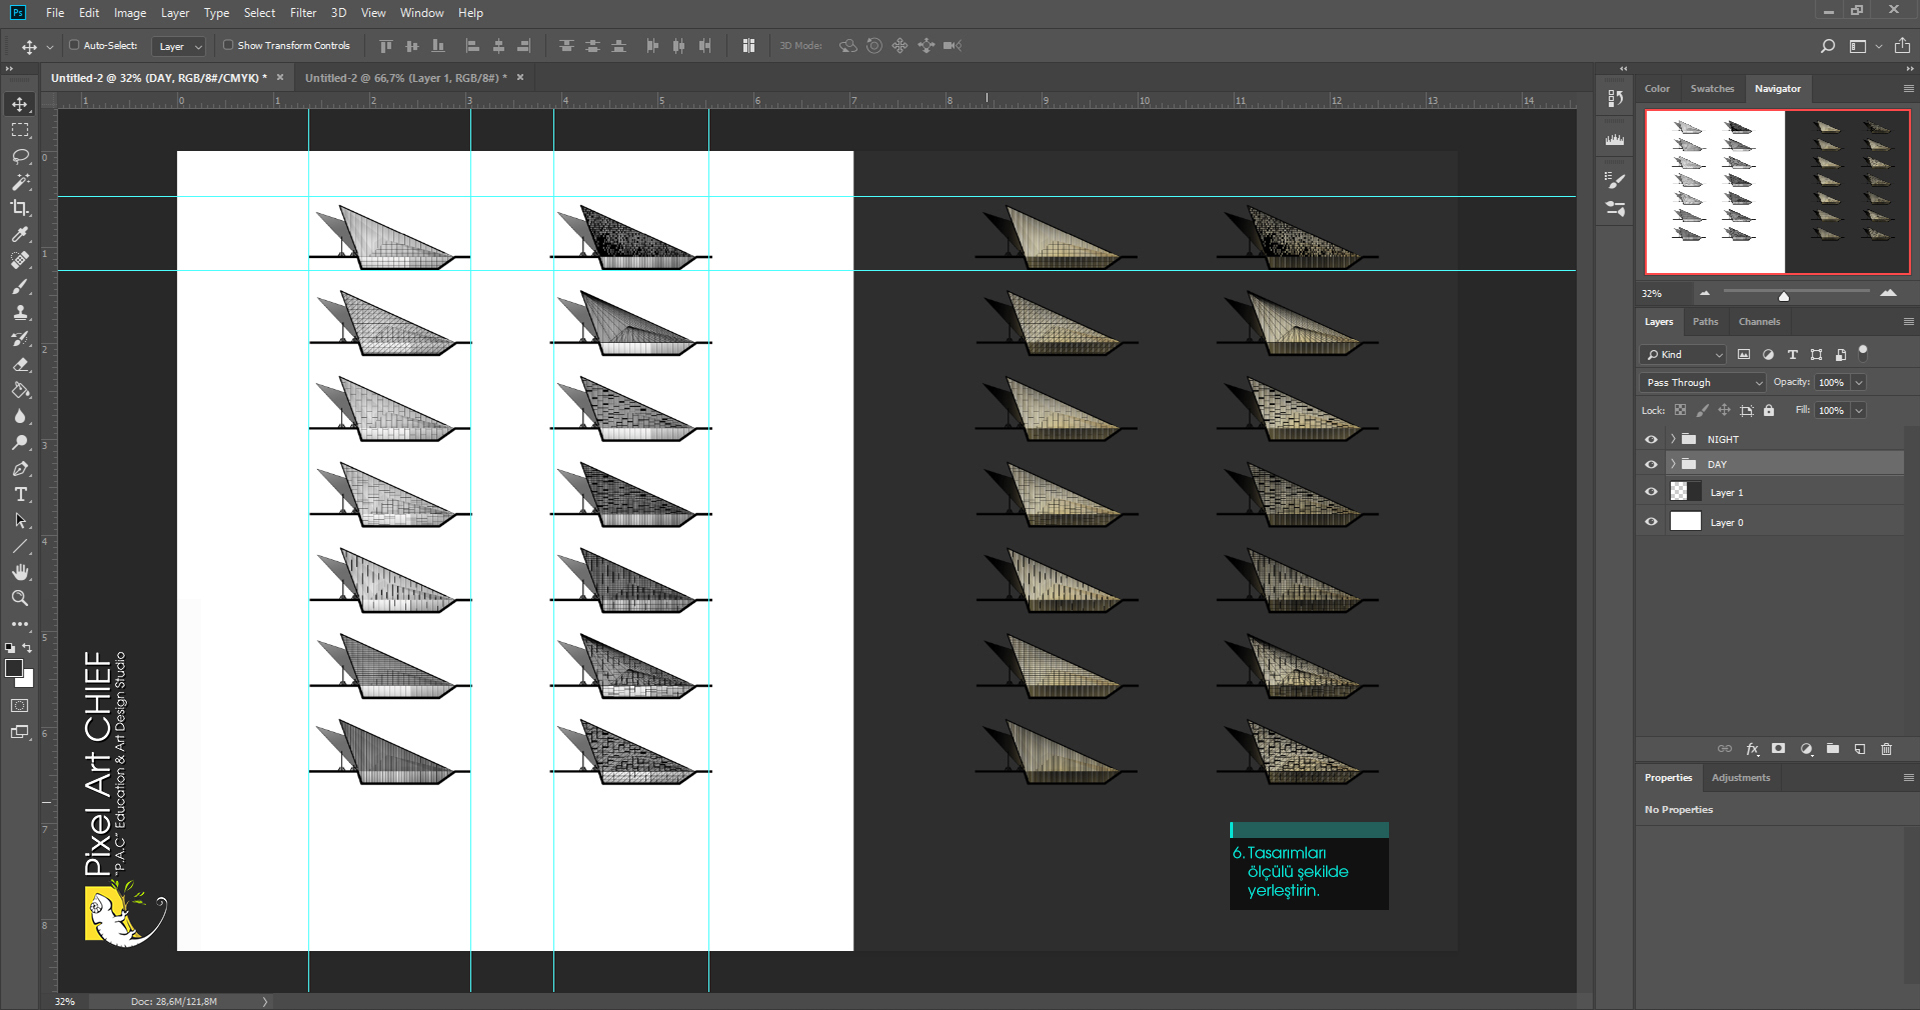Image resolution: width=1920 pixels, height=1010 pixels.
Task: Enable the Auto-Select checkbox
Action: click(74, 45)
